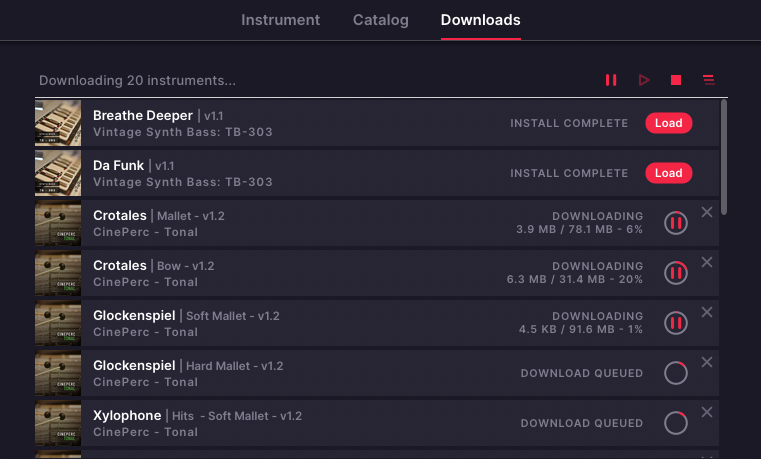This screenshot has width=761, height=459.
Task: Click '3.9 MB / 78.1 MB - 6%' progress text
Action: click(579, 229)
